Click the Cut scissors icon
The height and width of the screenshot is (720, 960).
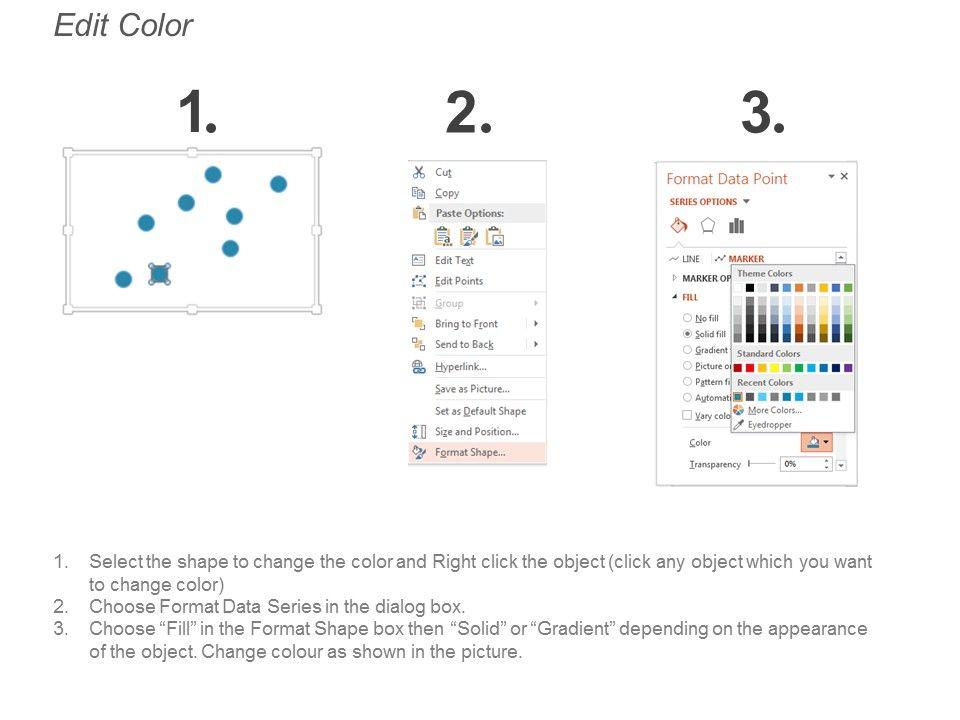click(419, 172)
